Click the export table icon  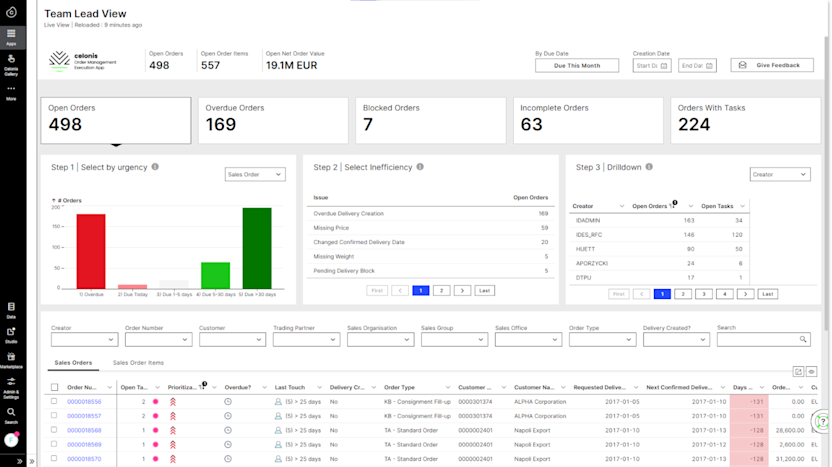pos(798,371)
